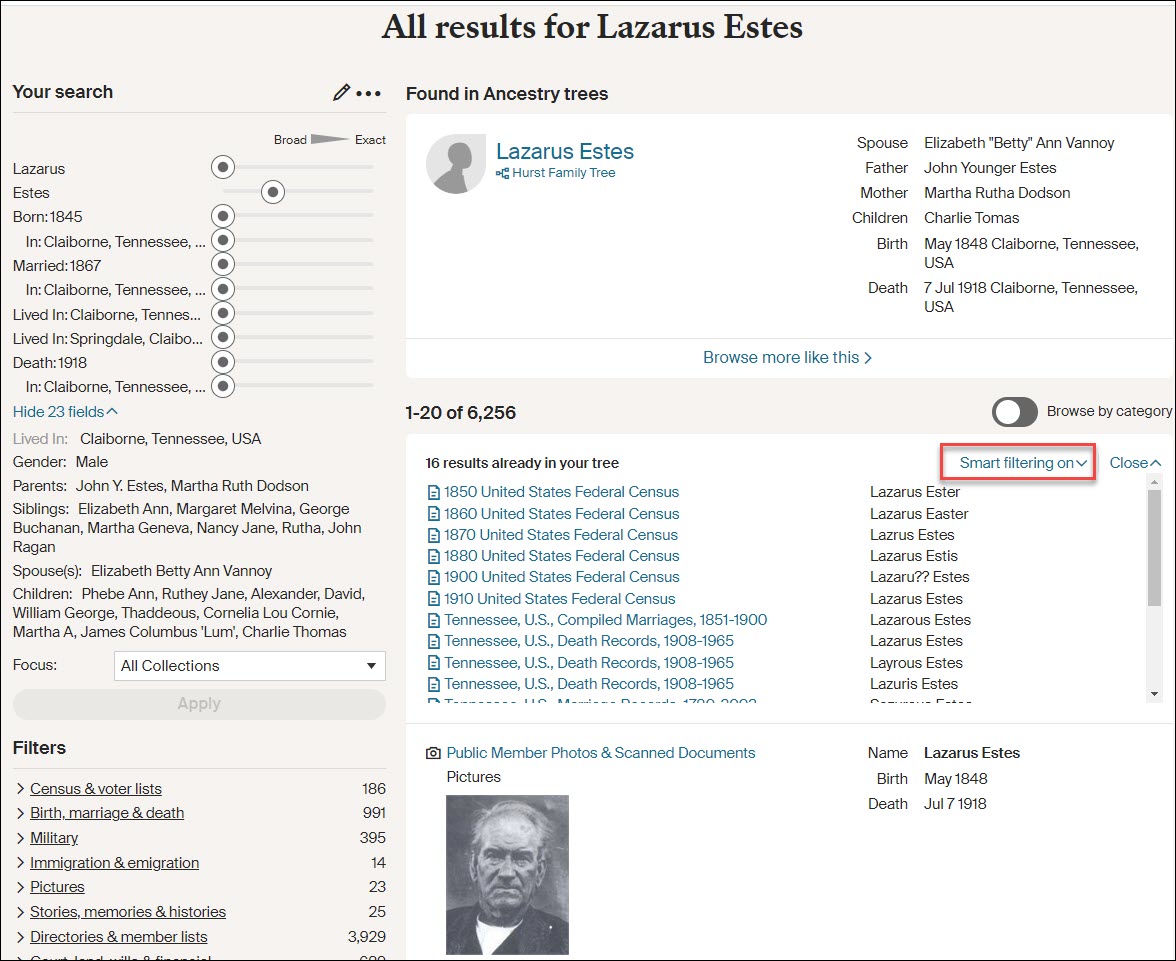Close the already in your tree list
1176x961 pixels.
point(1135,463)
